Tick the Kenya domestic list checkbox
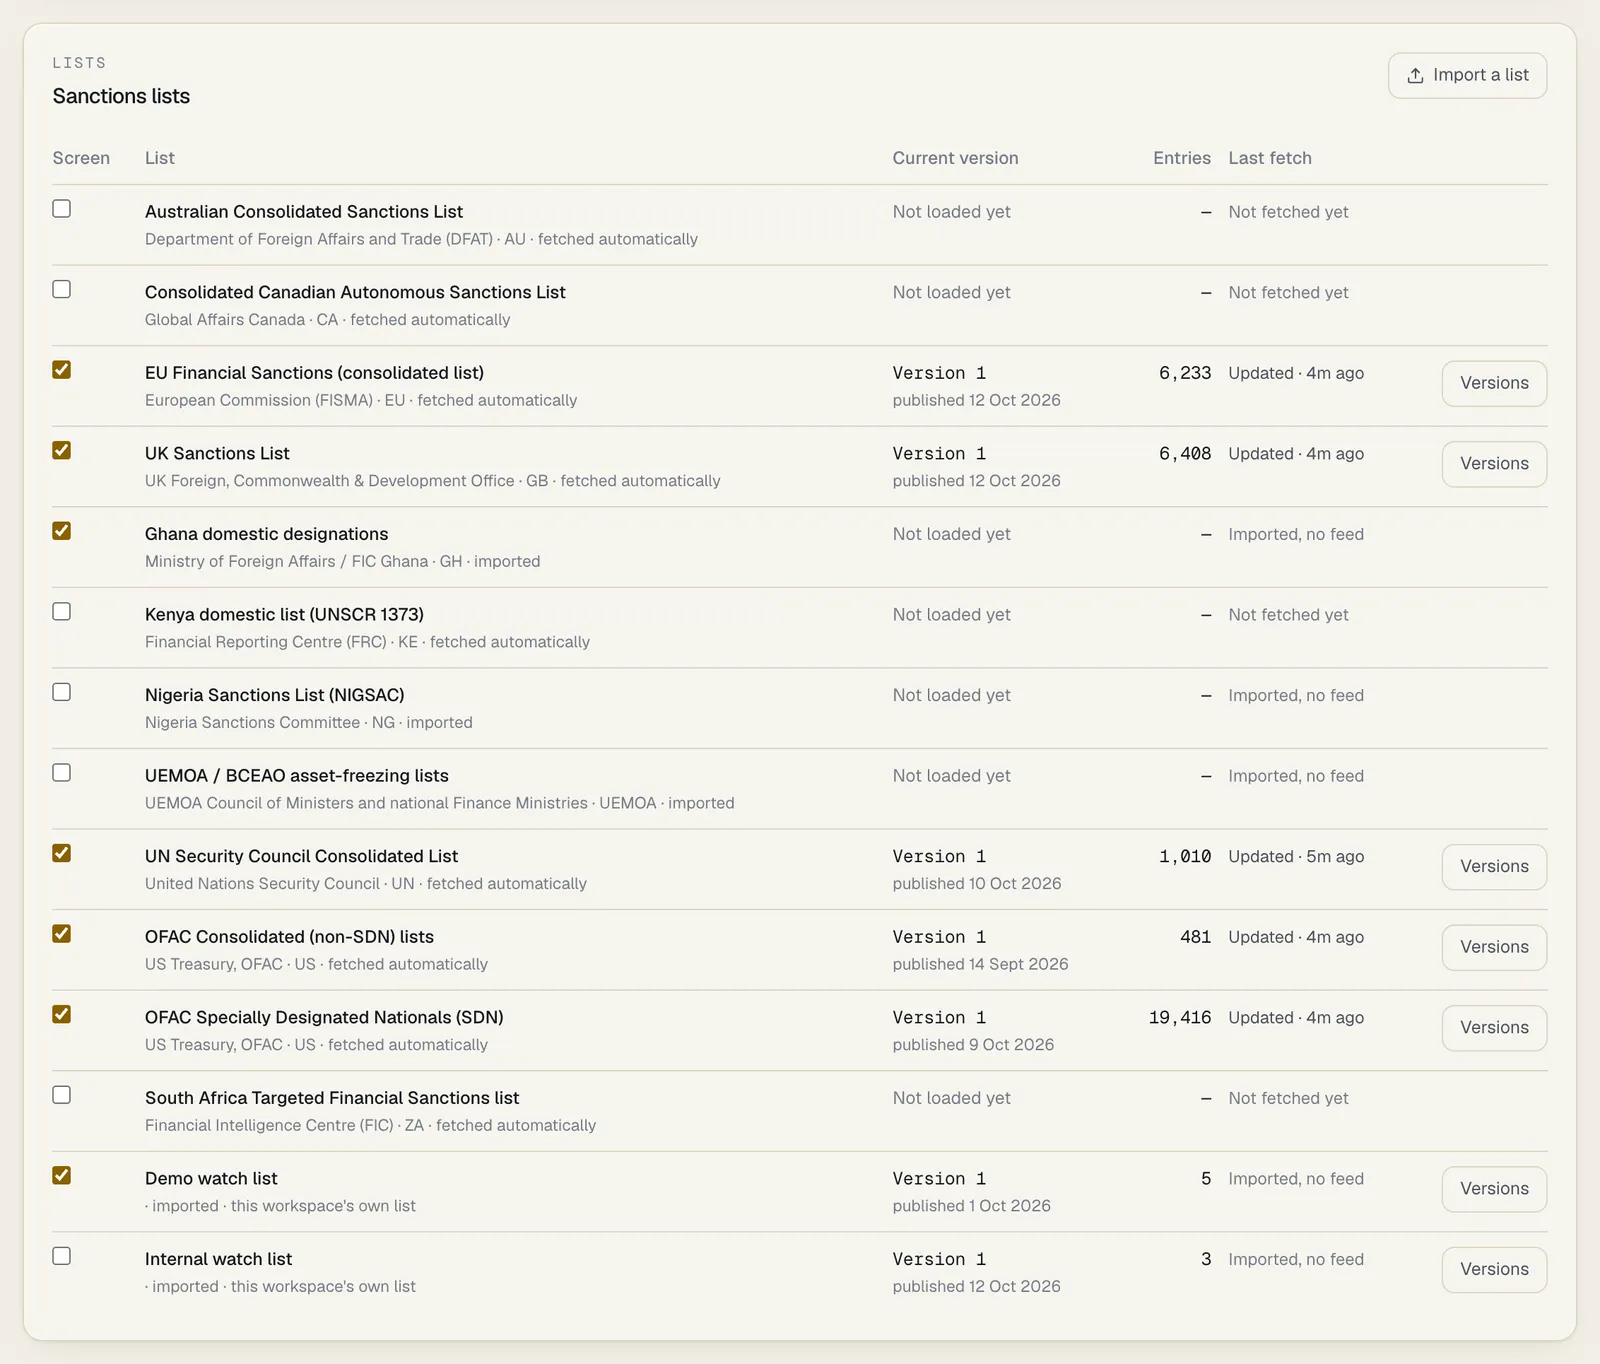The height and width of the screenshot is (1364, 1600). 62,611
